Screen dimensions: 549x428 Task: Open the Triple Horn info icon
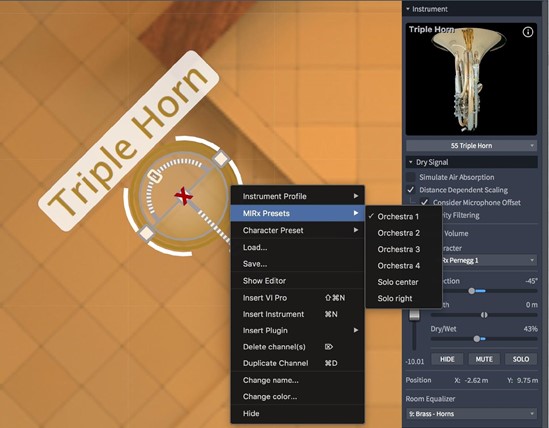point(528,32)
